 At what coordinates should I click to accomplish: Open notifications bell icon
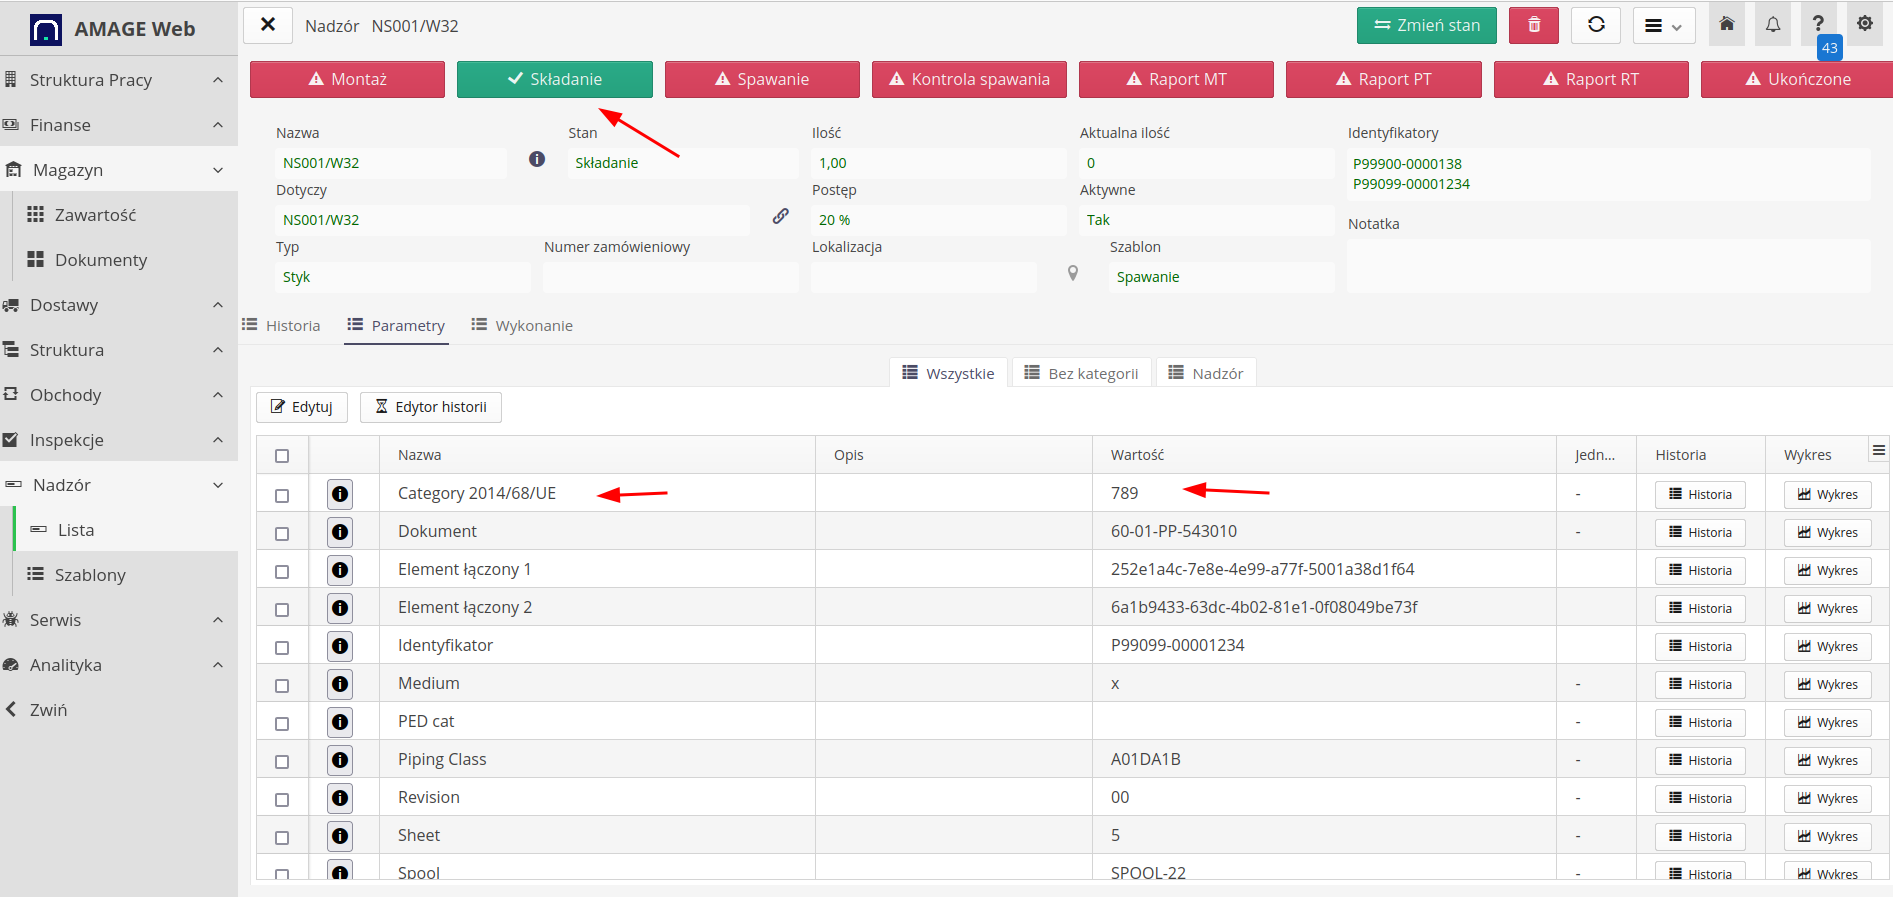(1772, 25)
